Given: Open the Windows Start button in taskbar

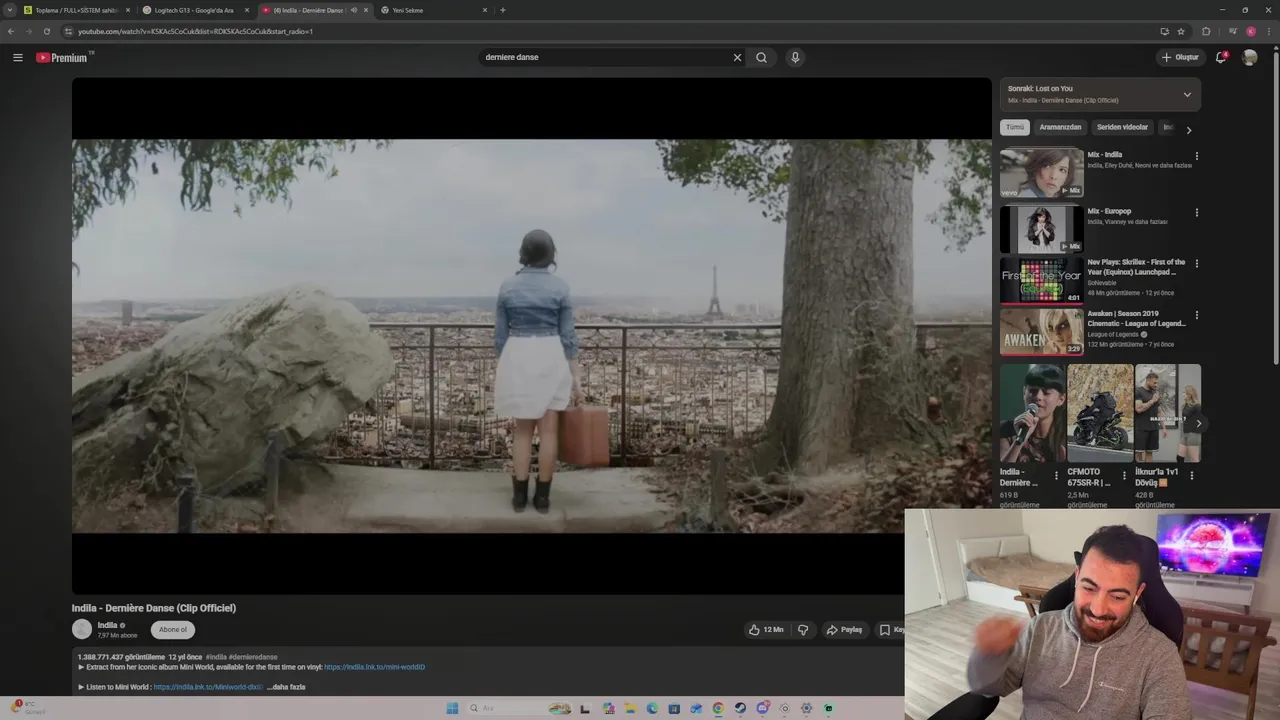Looking at the screenshot, I should click(452, 708).
